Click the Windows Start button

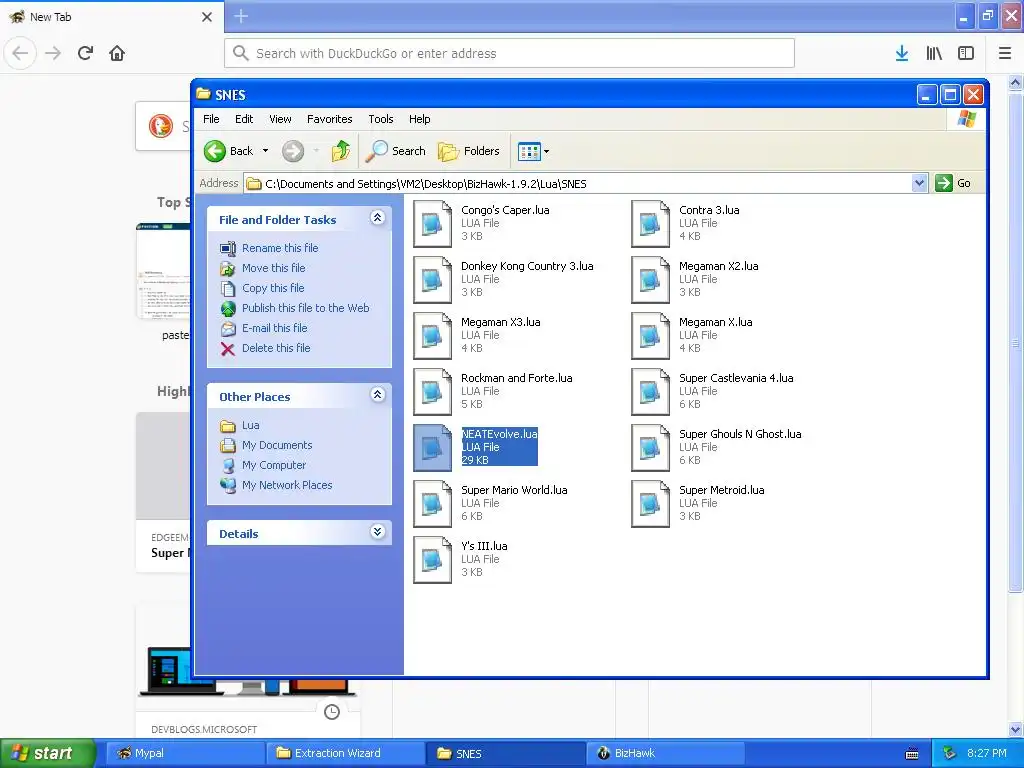(x=48, y=753)
